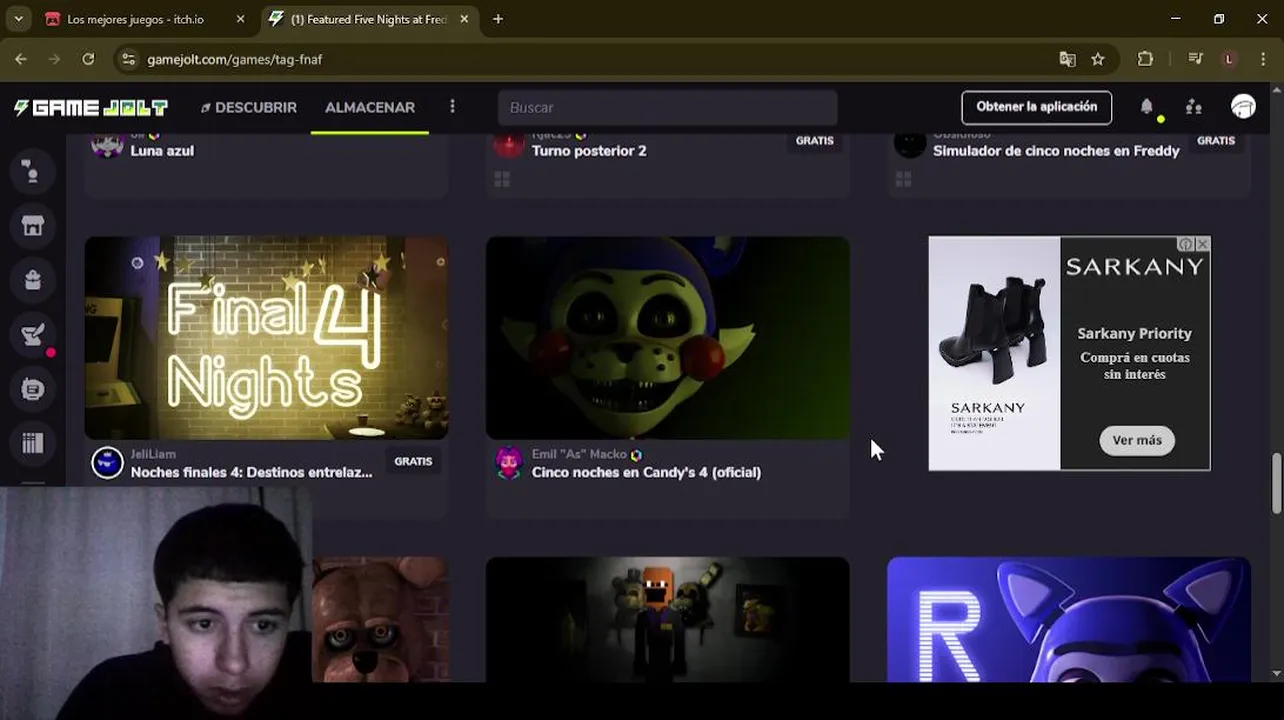Open the Chrome profile L avatar
This screenshot has width=1284, height=720.
(1229, 59)
